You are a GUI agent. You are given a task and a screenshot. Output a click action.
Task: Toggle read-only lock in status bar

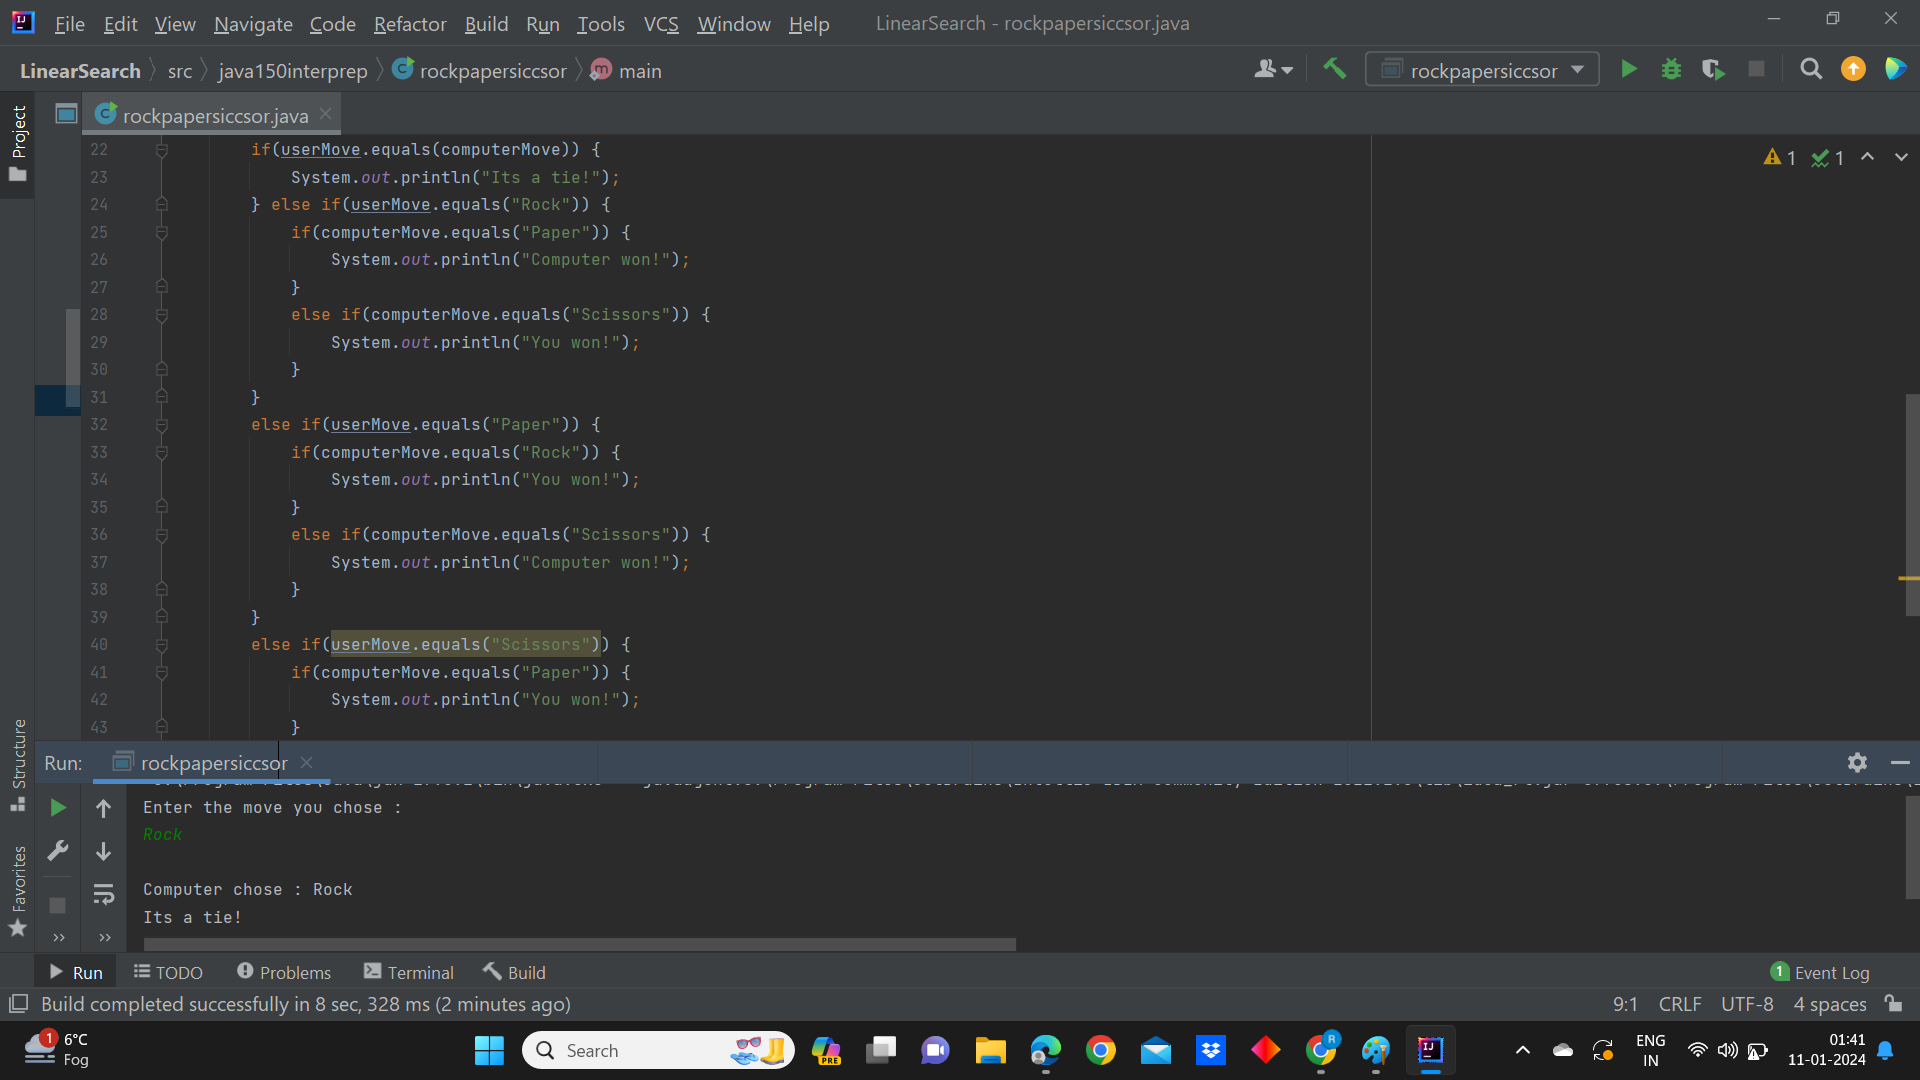[1893, 1003]
